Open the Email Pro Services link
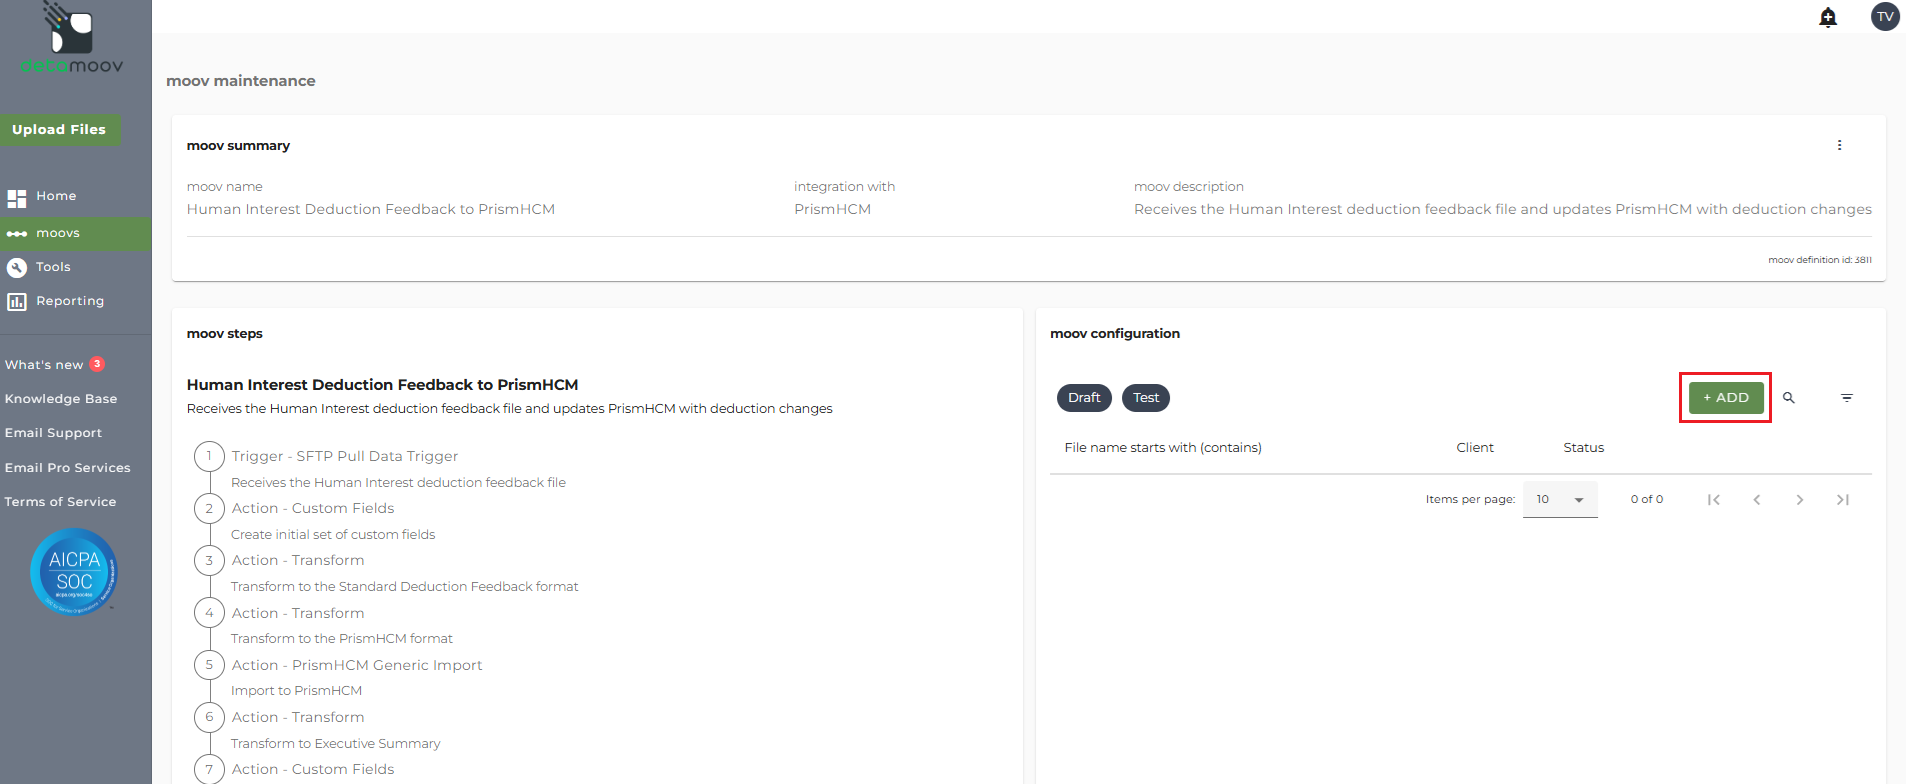The height and width of the screenshot is (784, 1906). (x=67, y=468)
